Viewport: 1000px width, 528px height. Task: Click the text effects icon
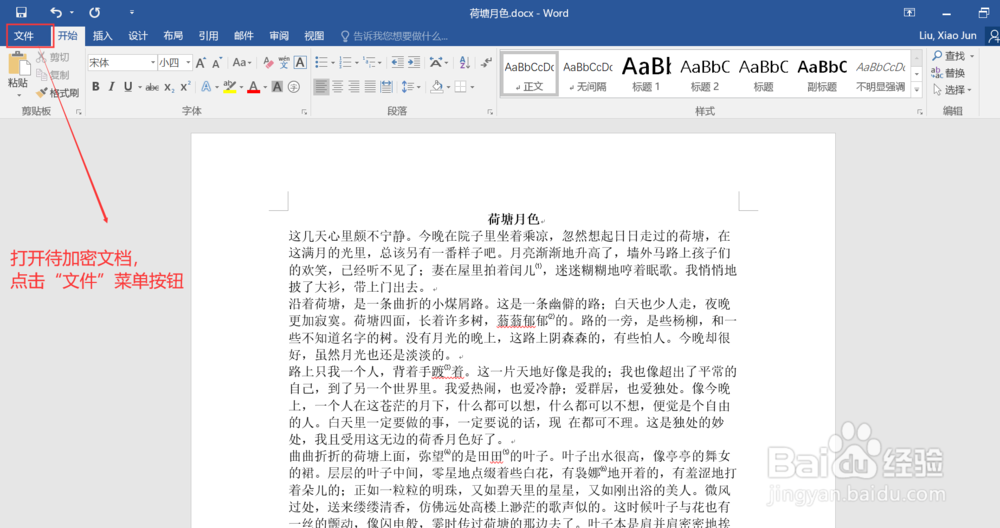[206, 87]
